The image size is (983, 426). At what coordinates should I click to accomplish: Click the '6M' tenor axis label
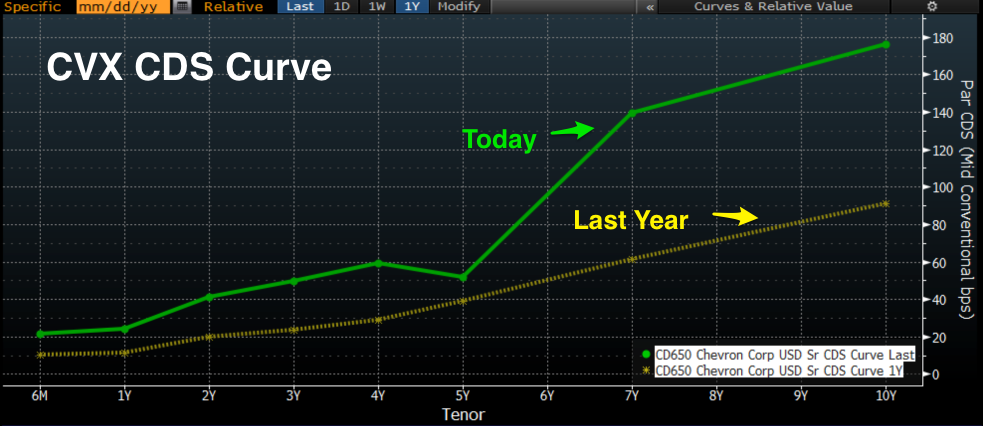pos(40,396)
